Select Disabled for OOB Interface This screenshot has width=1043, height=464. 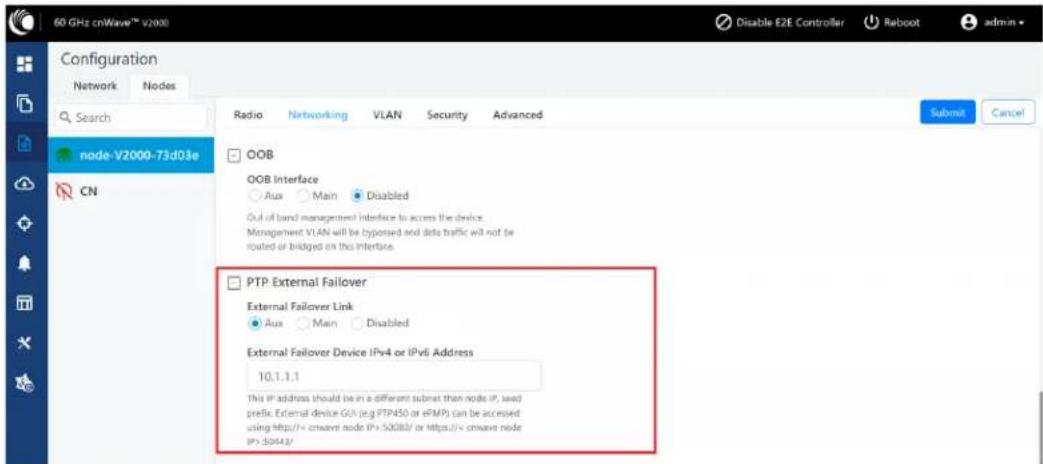tap(358, 196)
